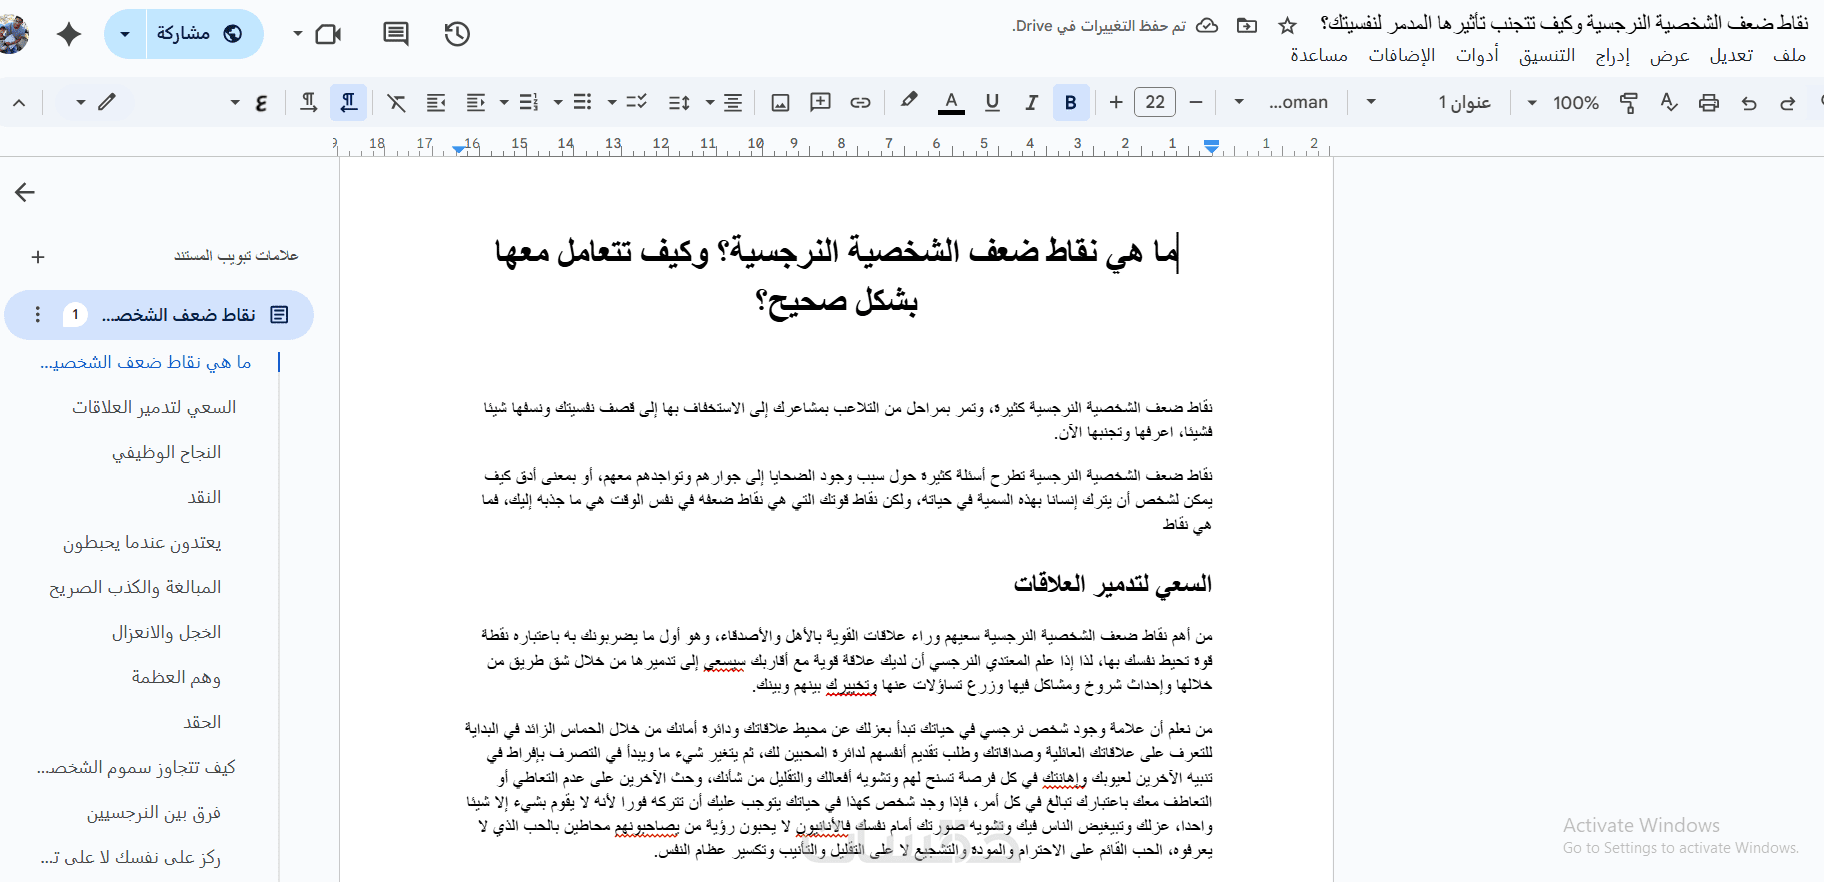Apply a checklist
This screenshot has height=882, width=1824.
(x=637, y=102)
